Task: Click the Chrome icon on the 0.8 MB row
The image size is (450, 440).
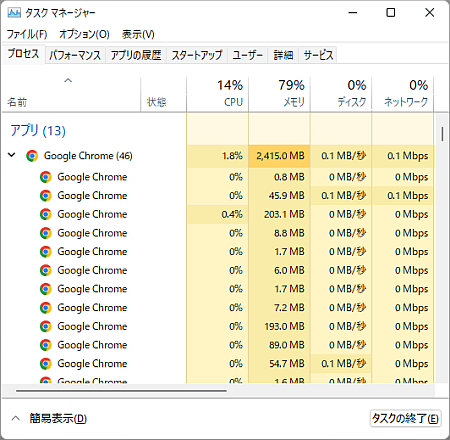Action: pos(46,177)
